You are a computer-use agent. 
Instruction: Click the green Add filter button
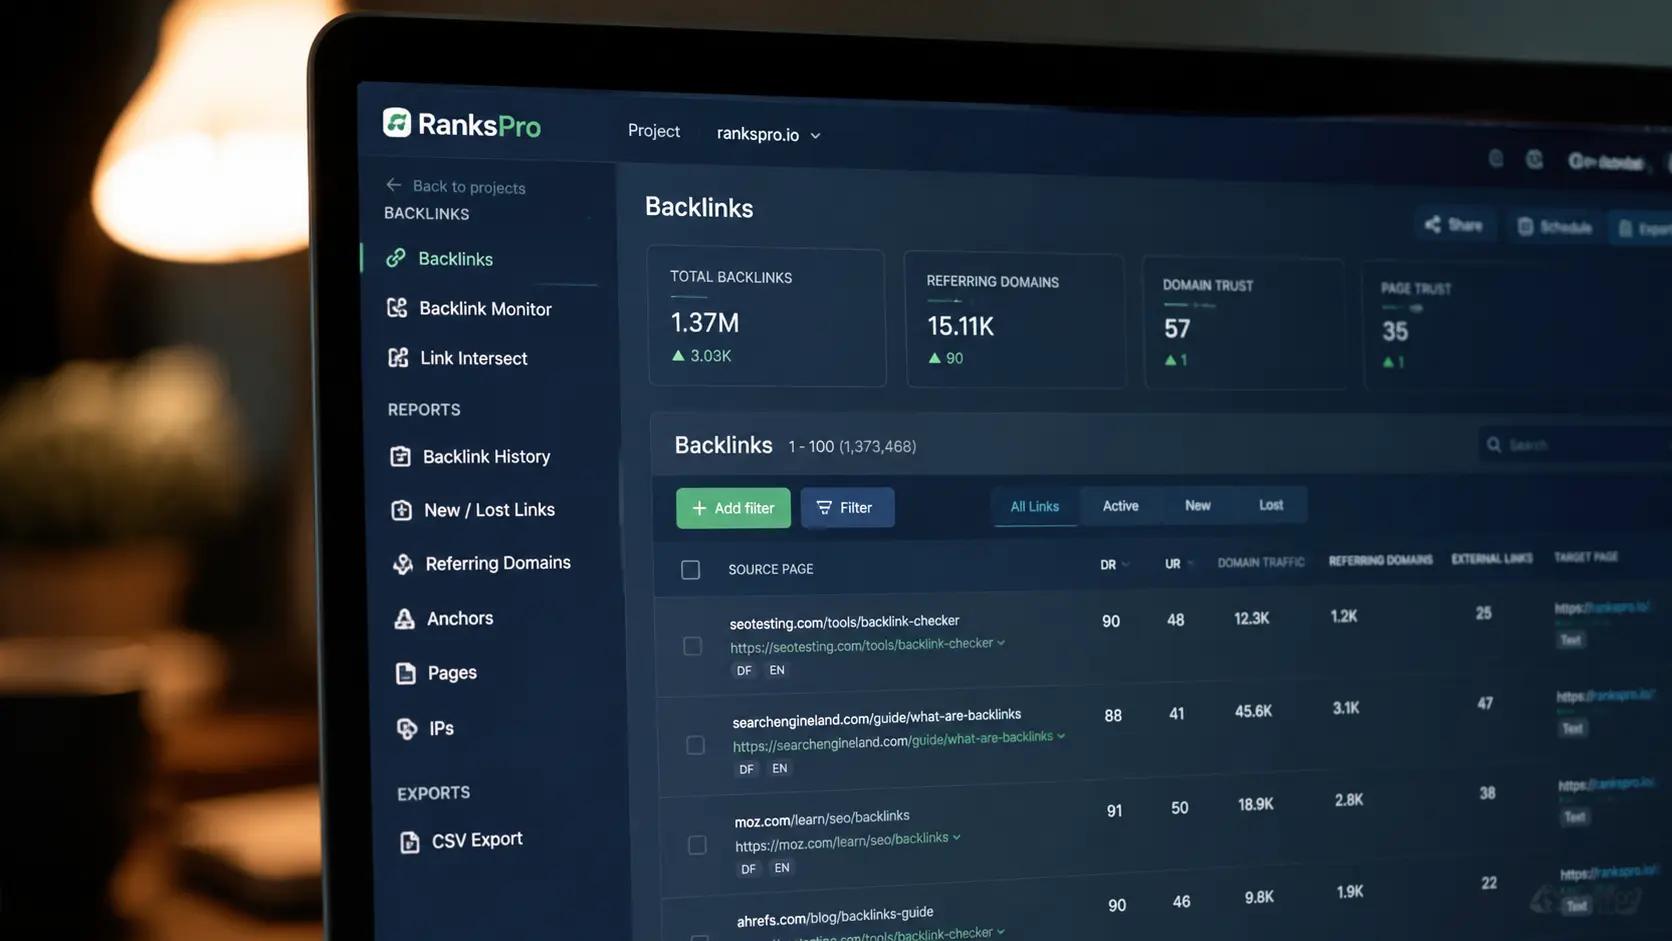pyautogui.click(x=733, y=508)
